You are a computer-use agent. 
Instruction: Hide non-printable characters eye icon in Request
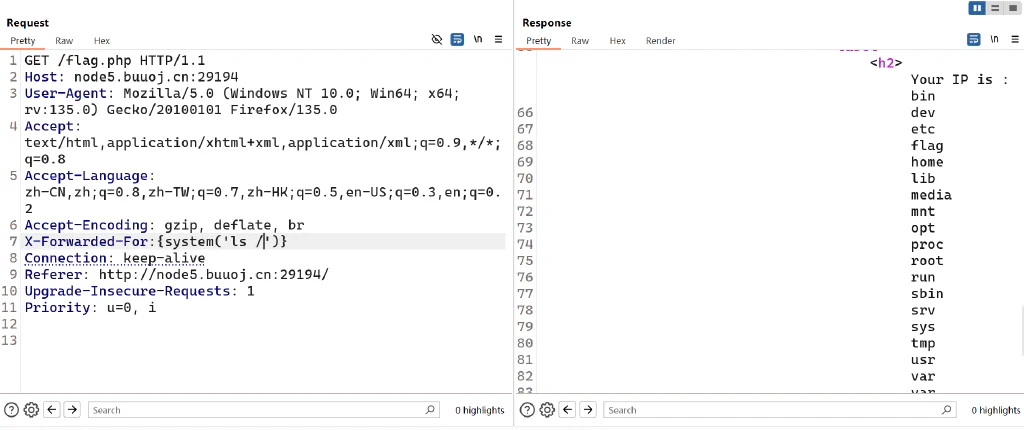point(437,40)
